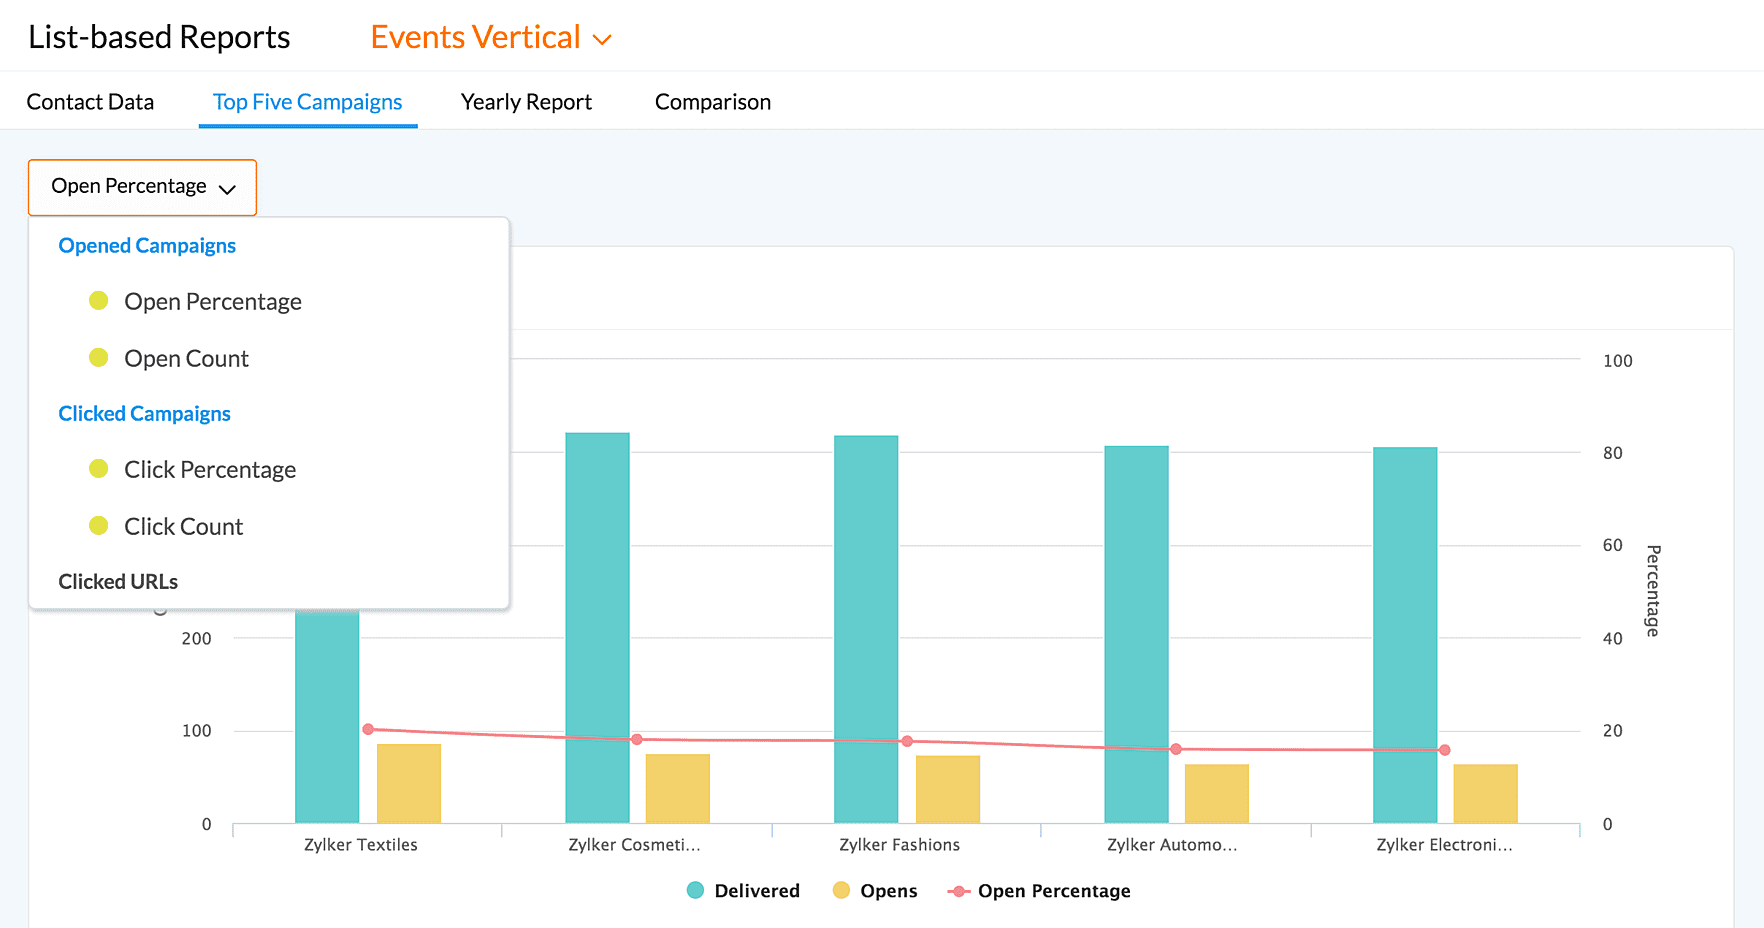Image resolution: width=1764 pixels, height=928 pixels.
Task: Collapse the Open Percentage metric dropdown
Action: click(x=142, y=187)
